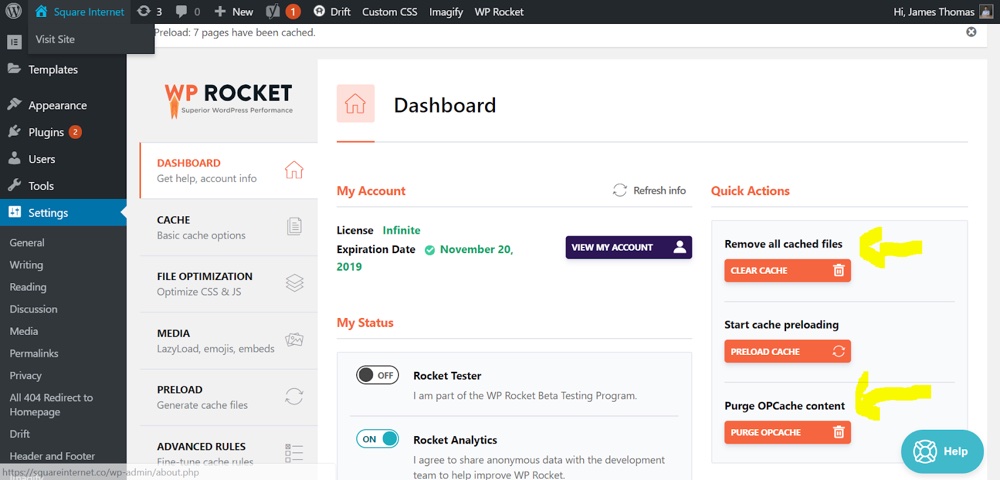Toggle the Rocket Tester switch
Viewport: 1000px width, 480px height.
click(377, 375)
